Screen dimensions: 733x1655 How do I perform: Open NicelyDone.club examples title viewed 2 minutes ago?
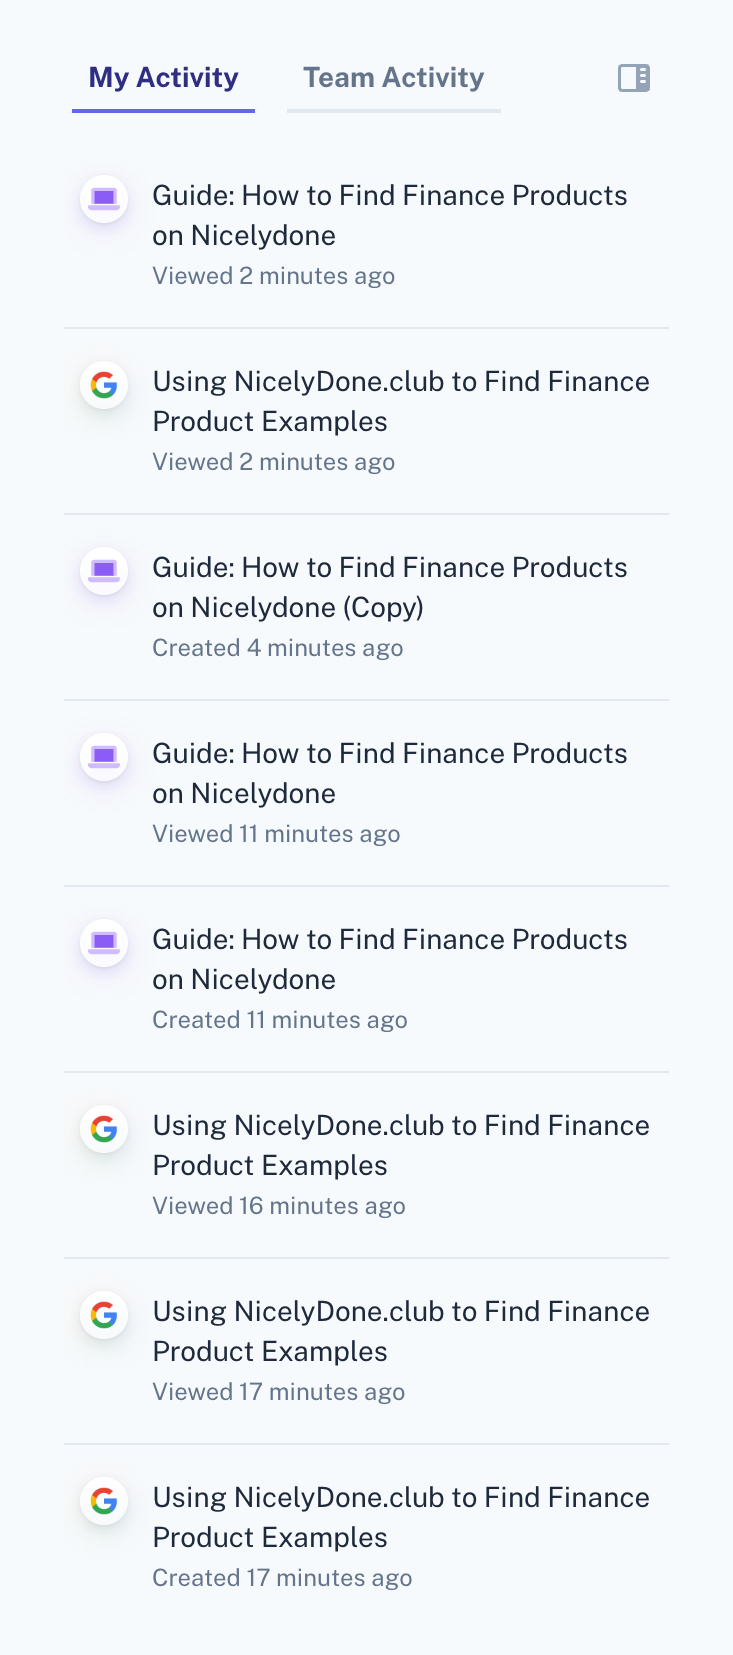click(x=400, y=401)
